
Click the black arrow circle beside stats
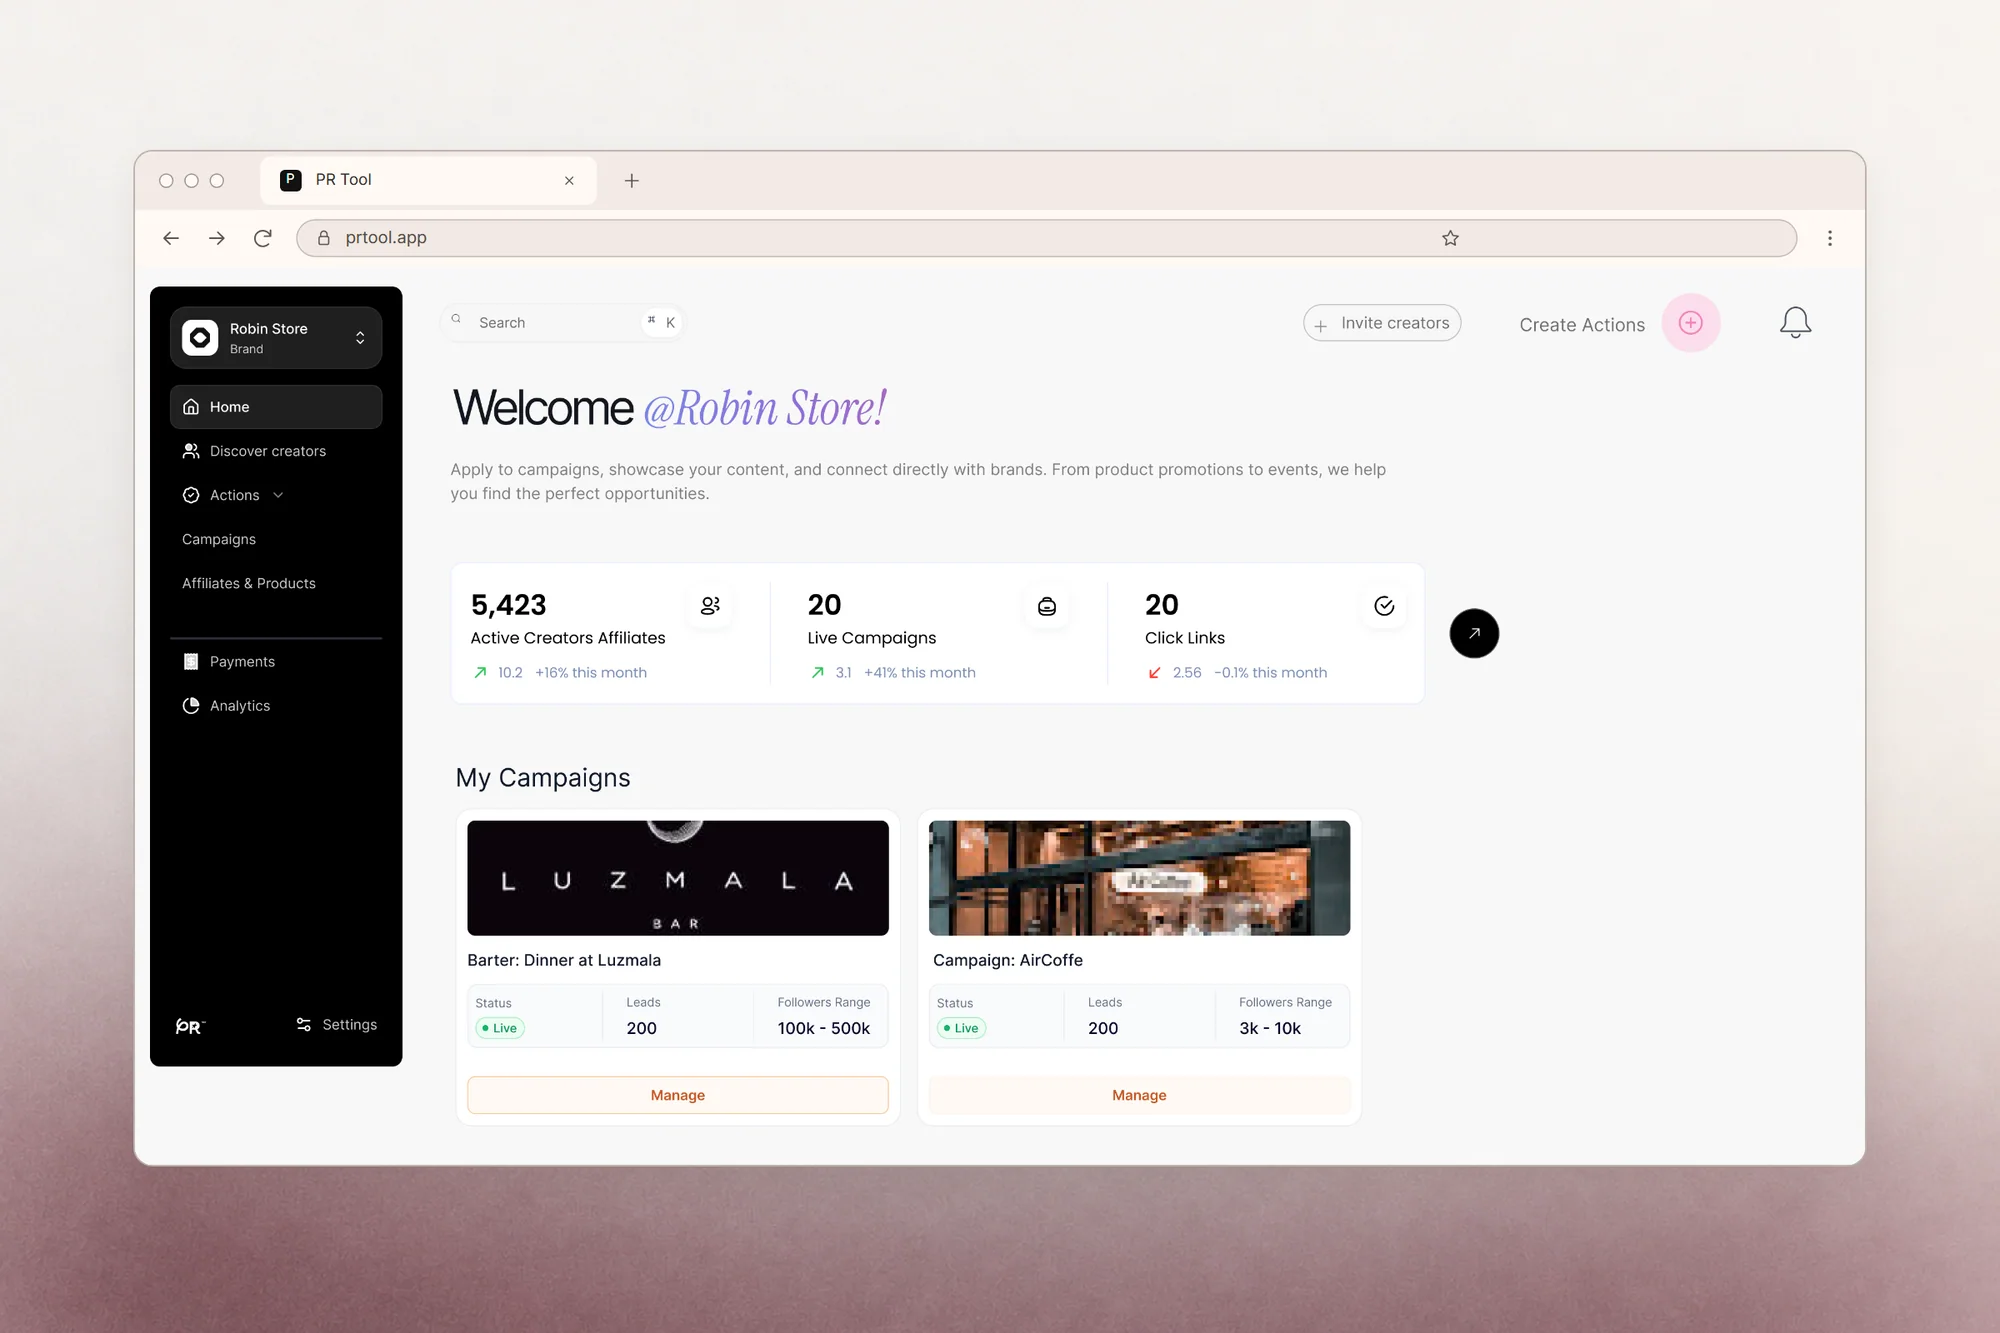pos(1474,633)
